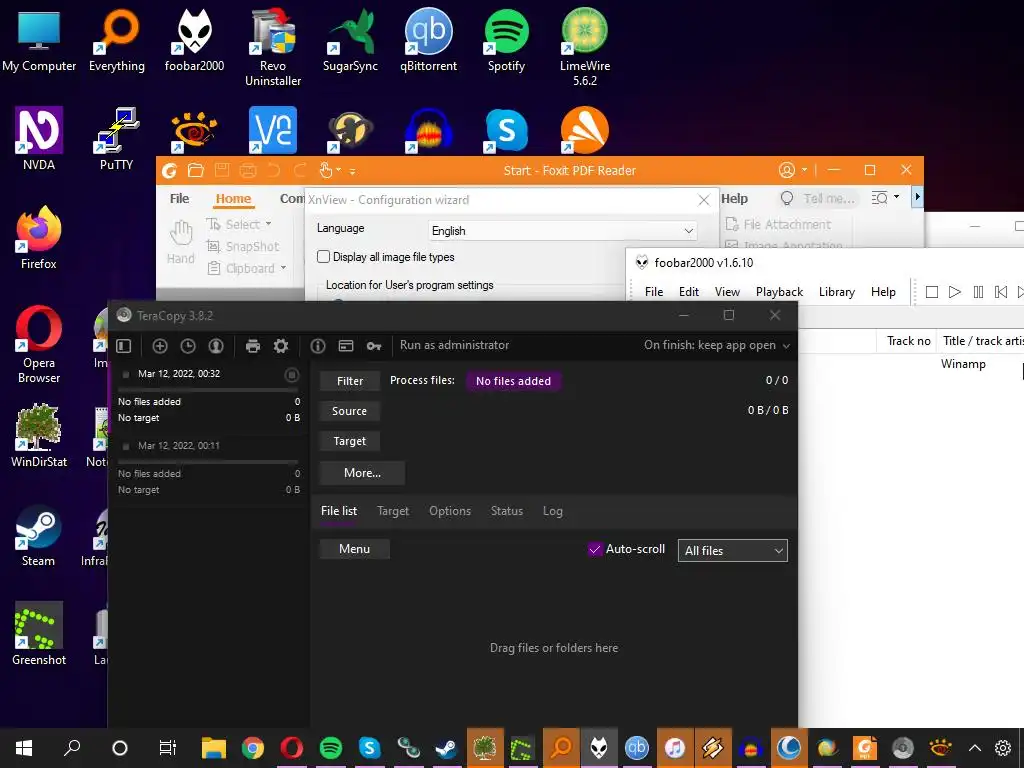Open Foxit File menu
This screenshot has width=1024, height=768.
(x=180, y=199)
